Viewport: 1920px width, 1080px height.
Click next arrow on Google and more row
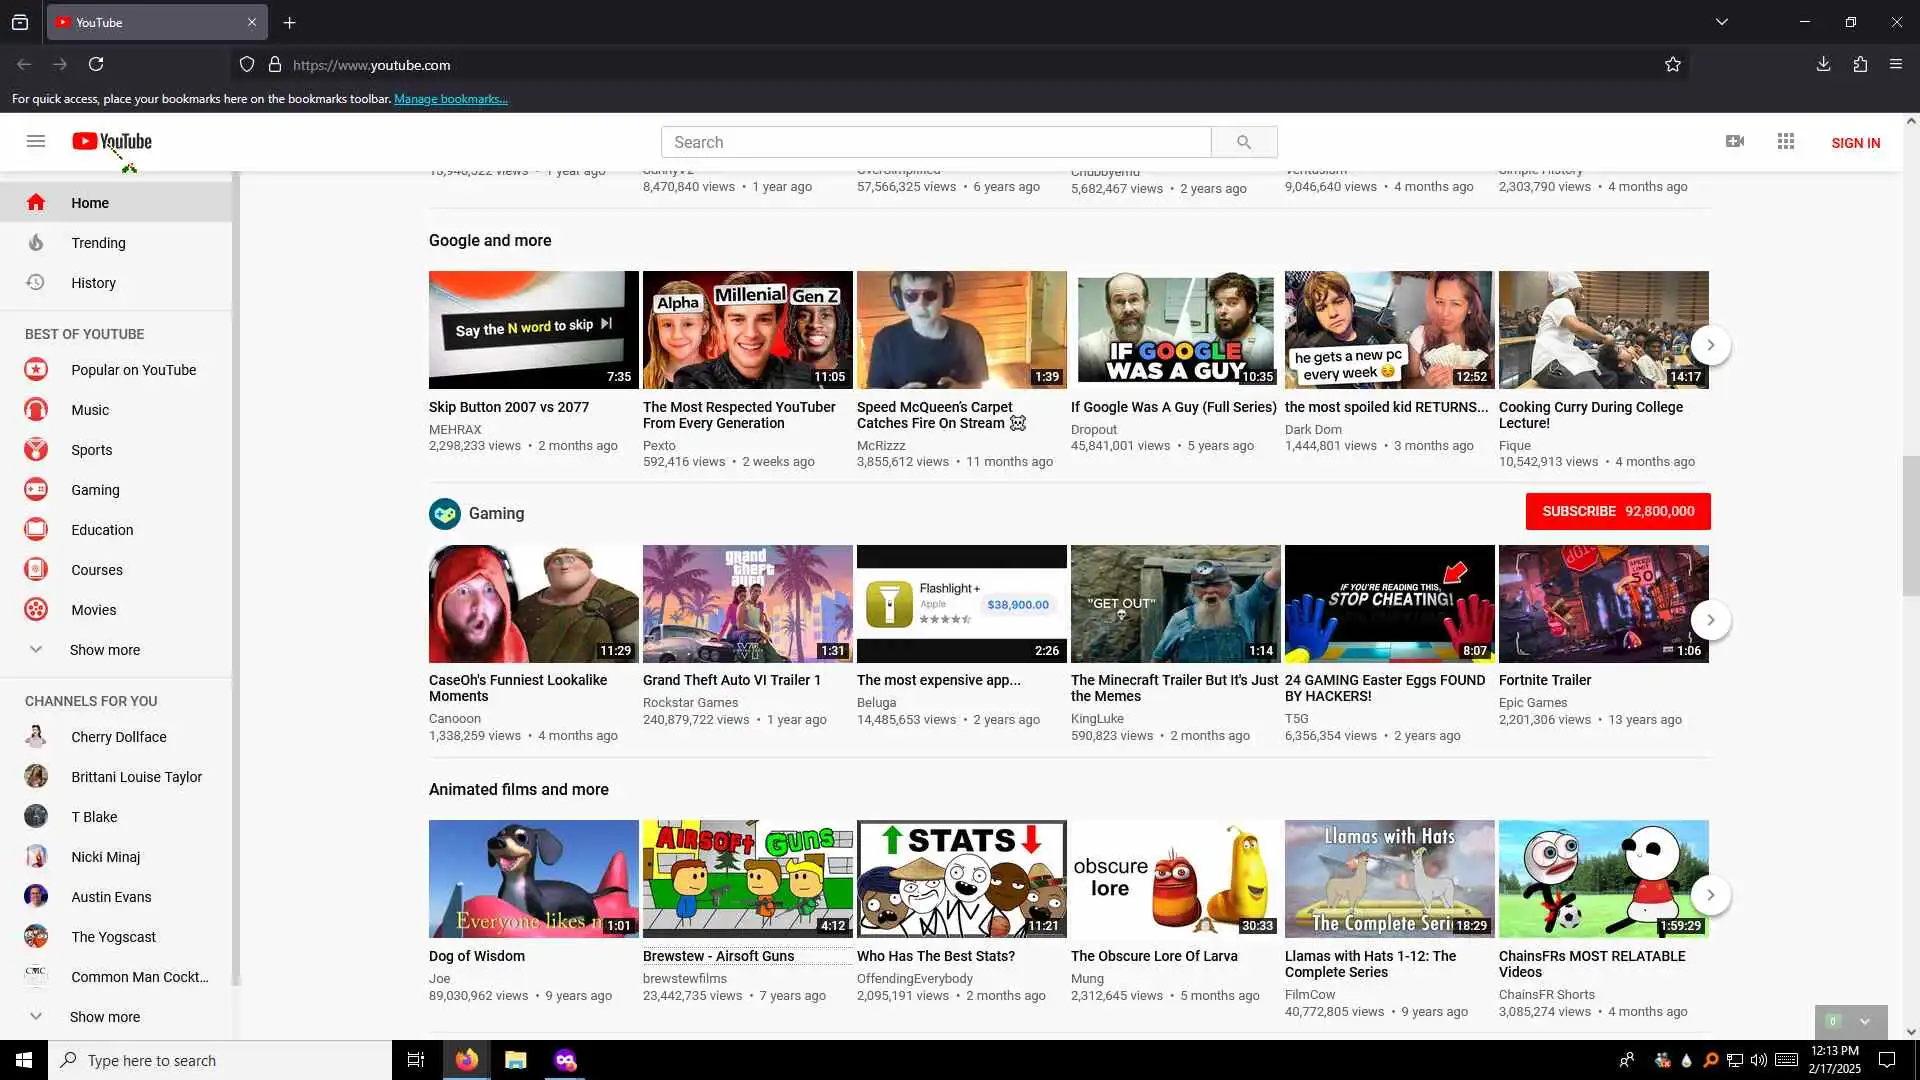pyautogui.click(x=1710, y=345)
